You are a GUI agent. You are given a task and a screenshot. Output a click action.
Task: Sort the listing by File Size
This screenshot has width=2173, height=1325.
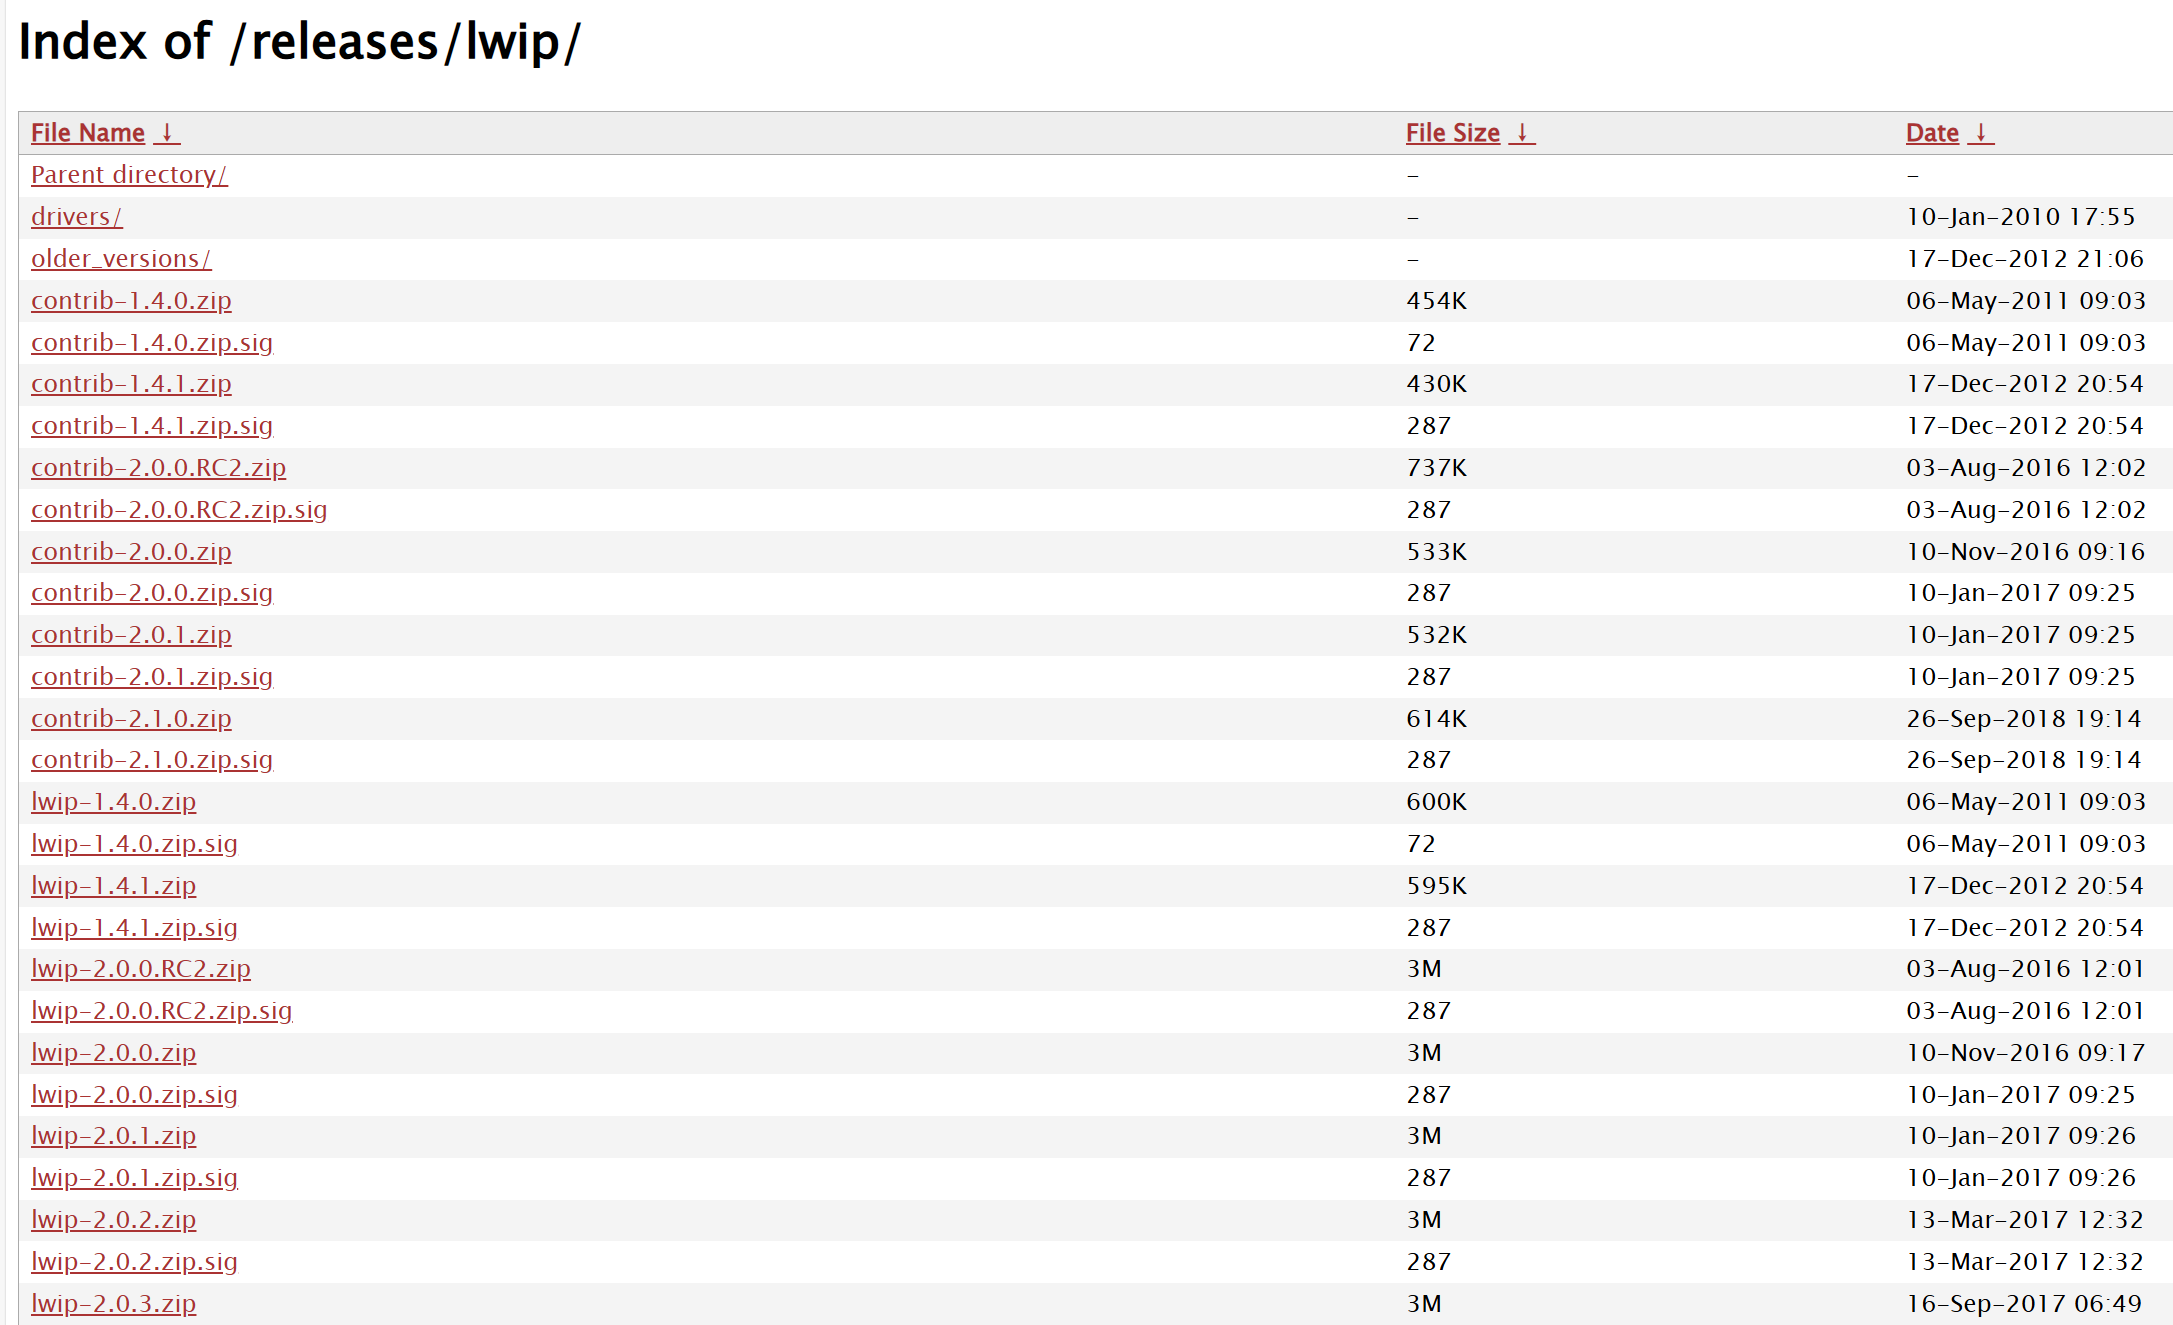1452,133
